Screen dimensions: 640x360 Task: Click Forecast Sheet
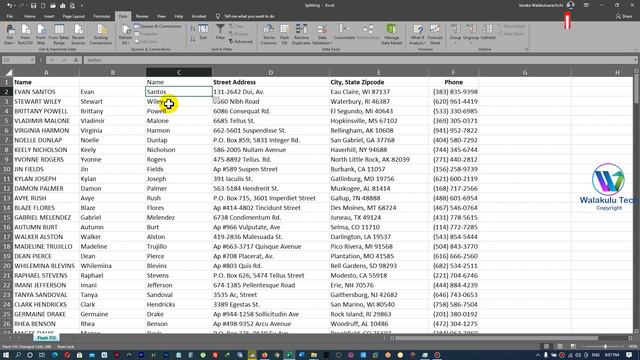pos(435,34)
